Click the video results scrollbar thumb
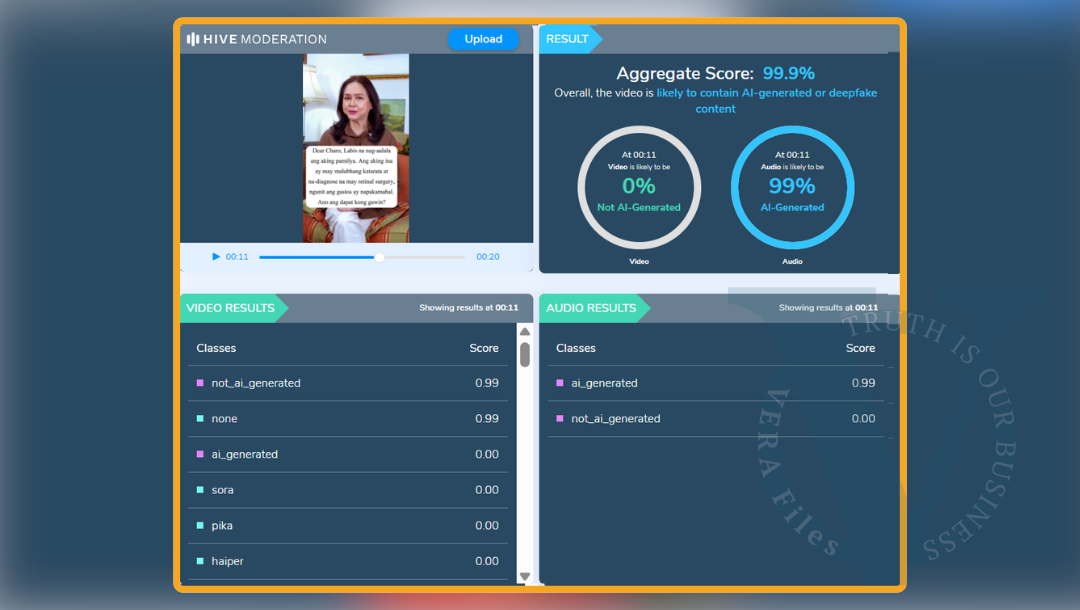The height and width of the screenshot is (610, 1080). point(525,355)
